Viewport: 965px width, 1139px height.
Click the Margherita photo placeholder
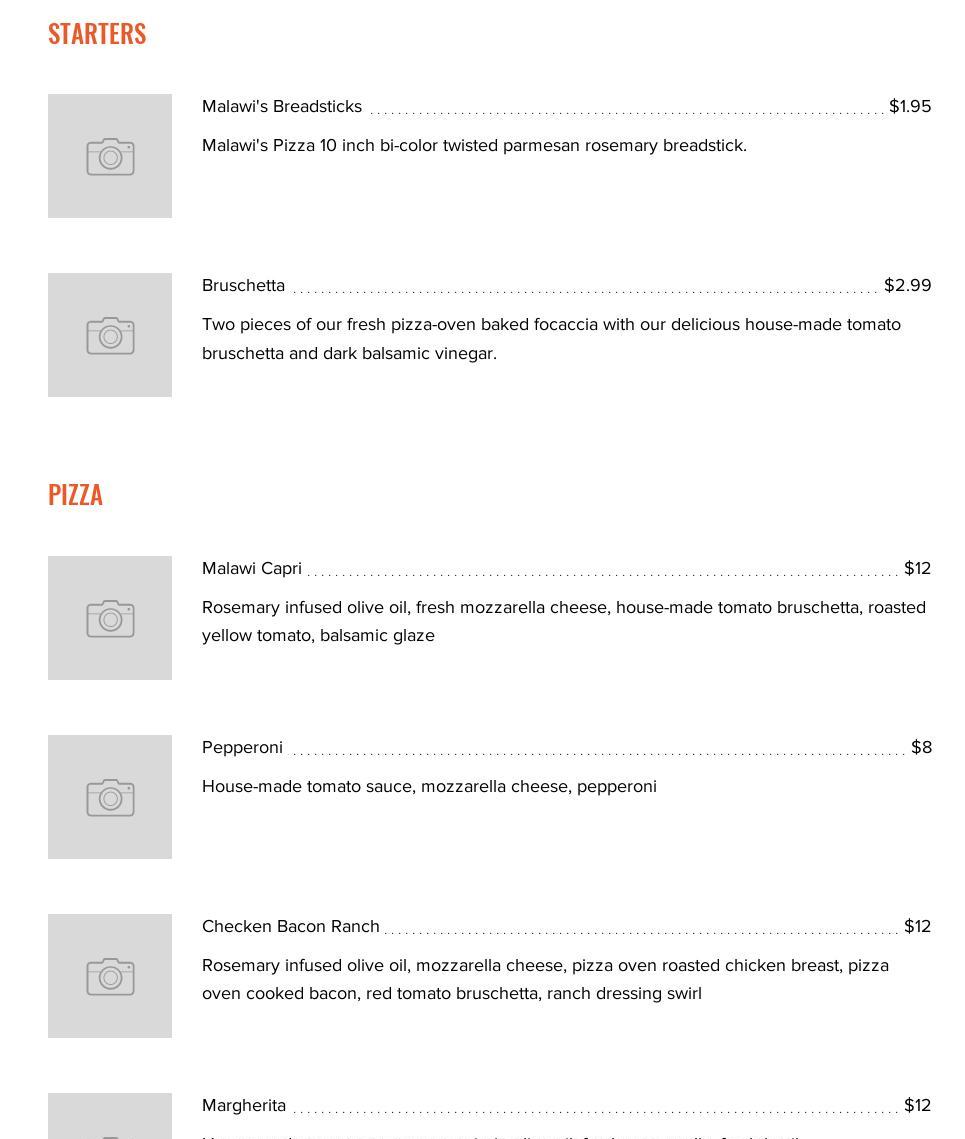110,1118
